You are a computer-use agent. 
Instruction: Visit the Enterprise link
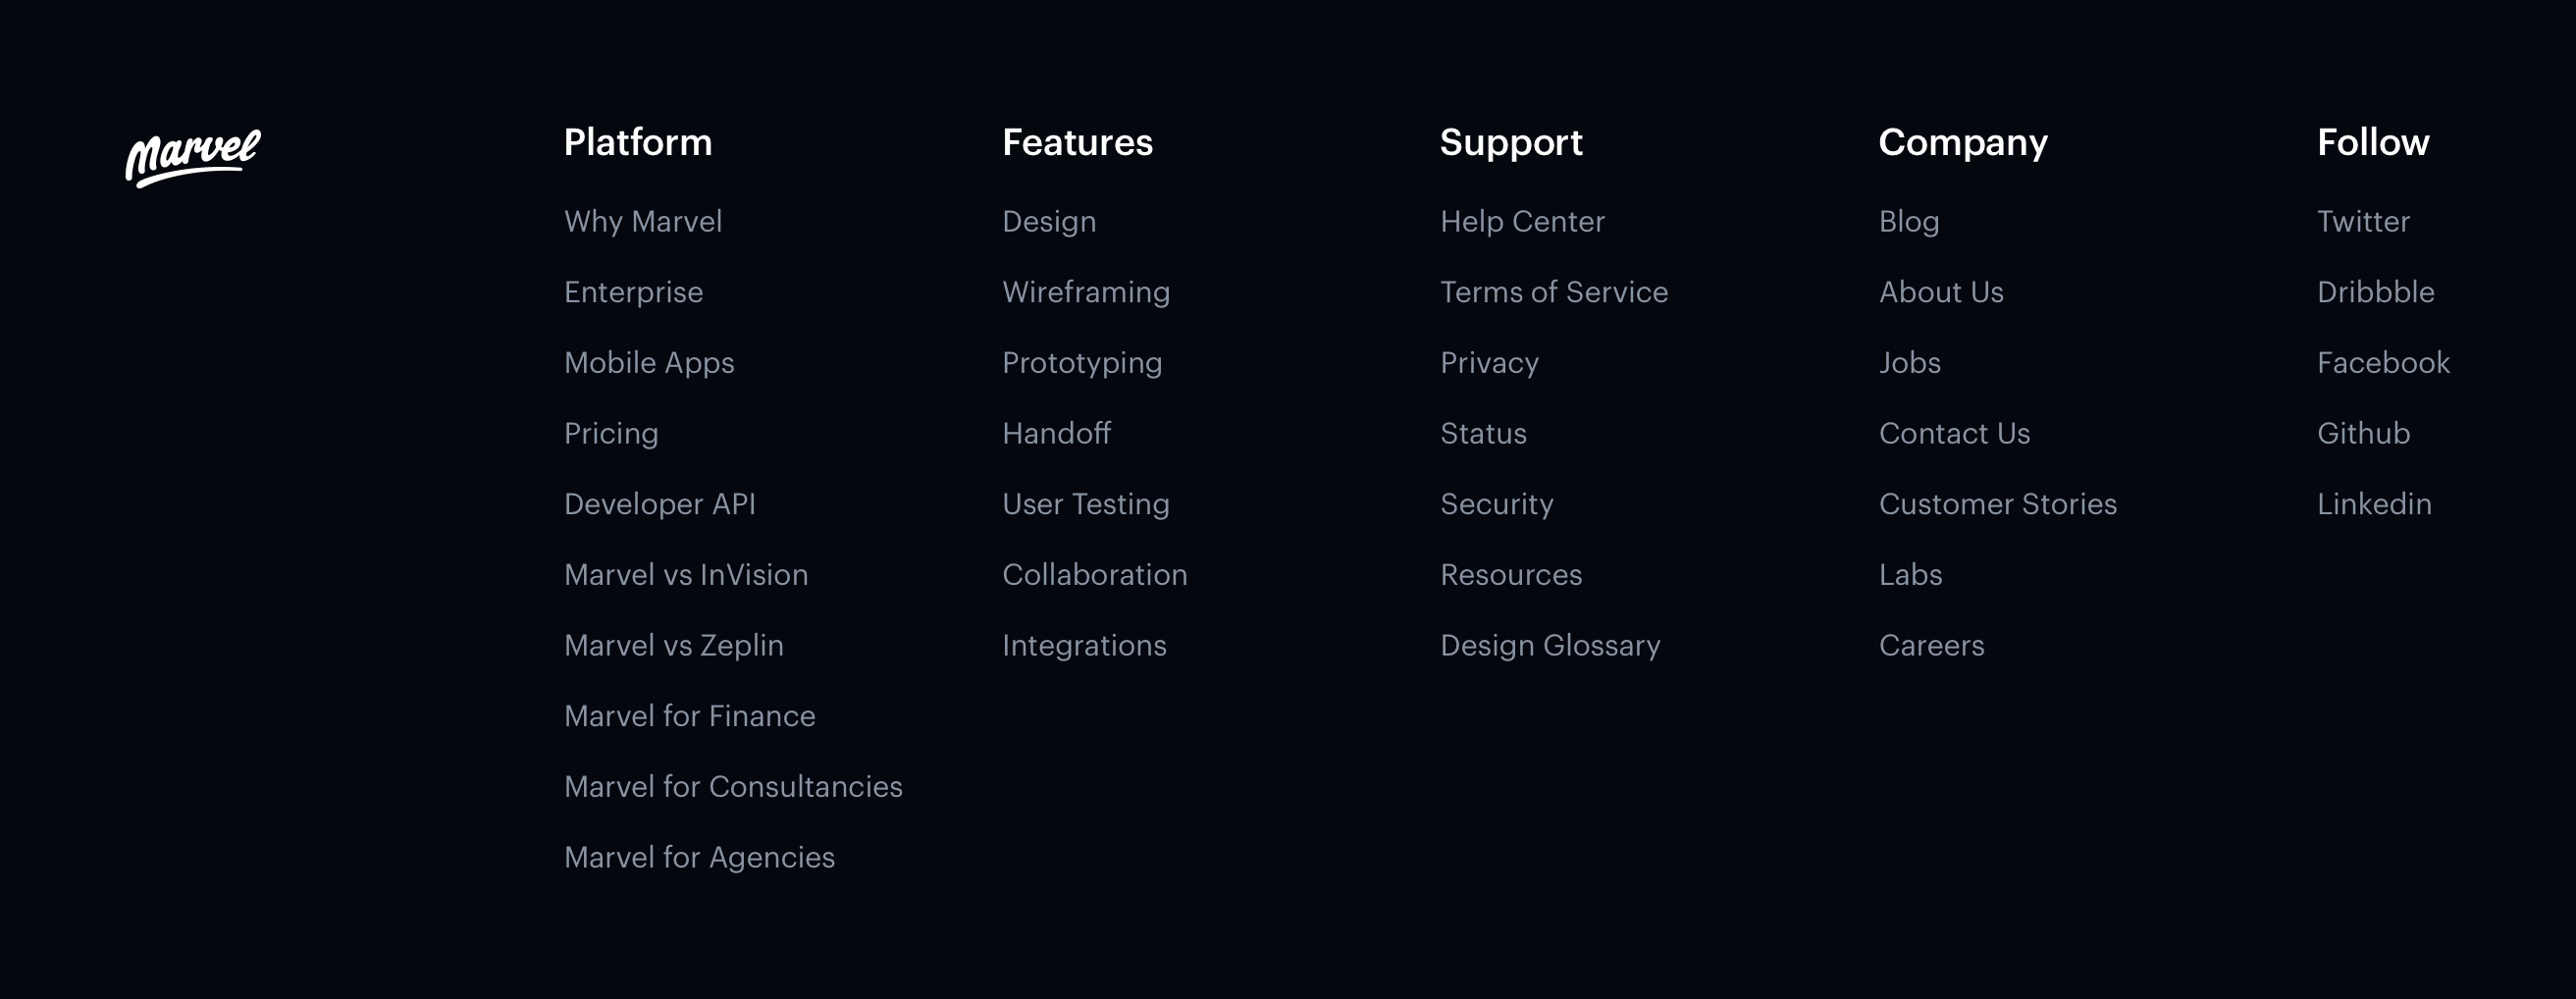[x=634, y=292]
